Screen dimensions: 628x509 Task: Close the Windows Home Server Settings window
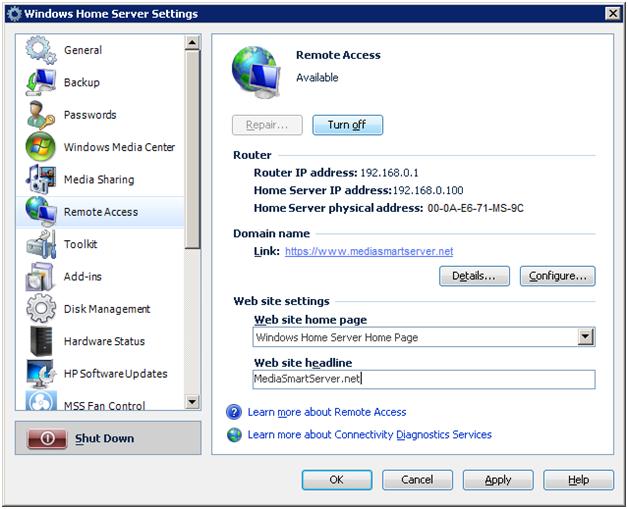tap(613, 14)
